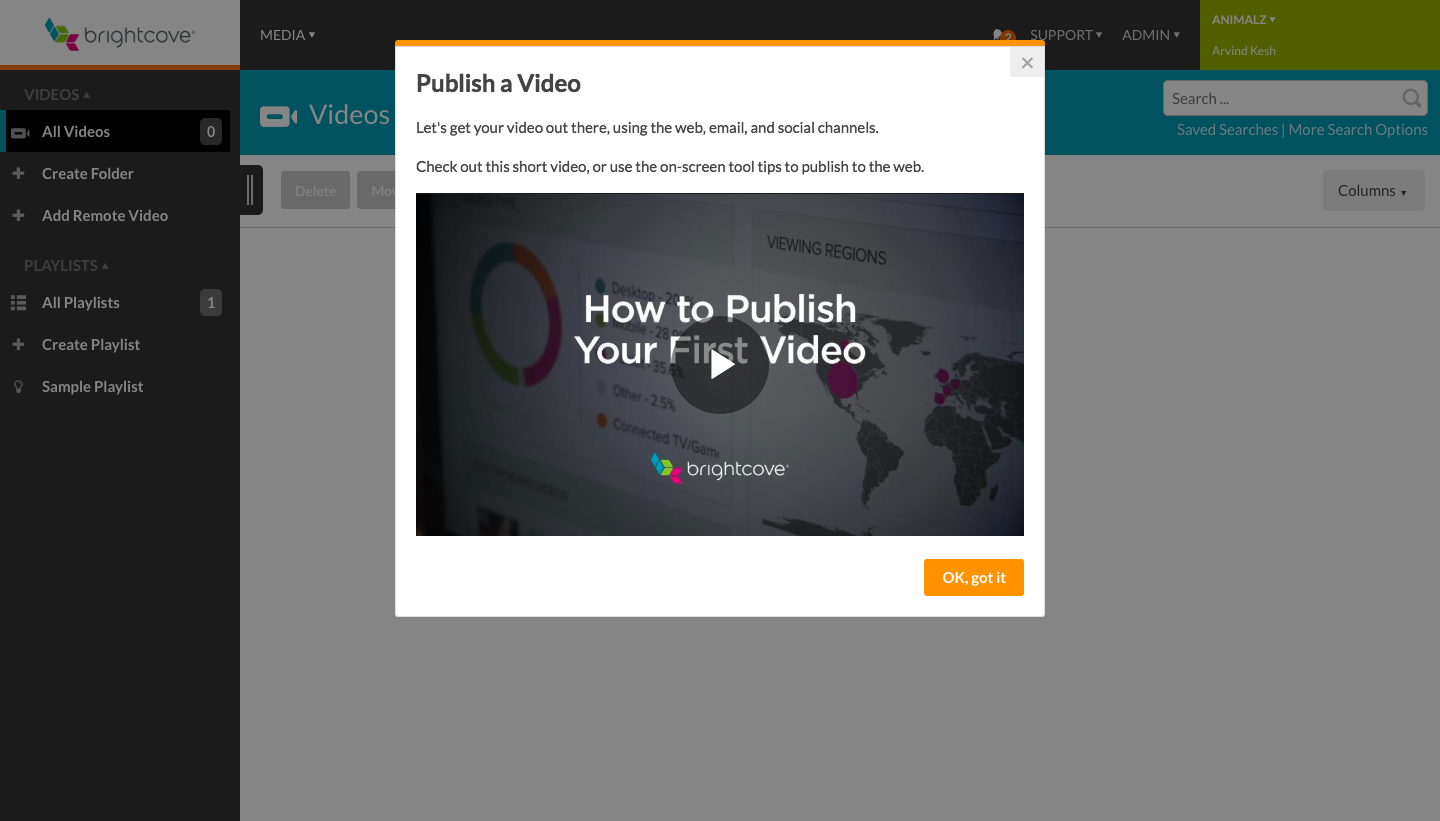Viewport: 1440px width, 821px height.
Task: Click the All Videos camera icon
Action: (x=20, y=132)
